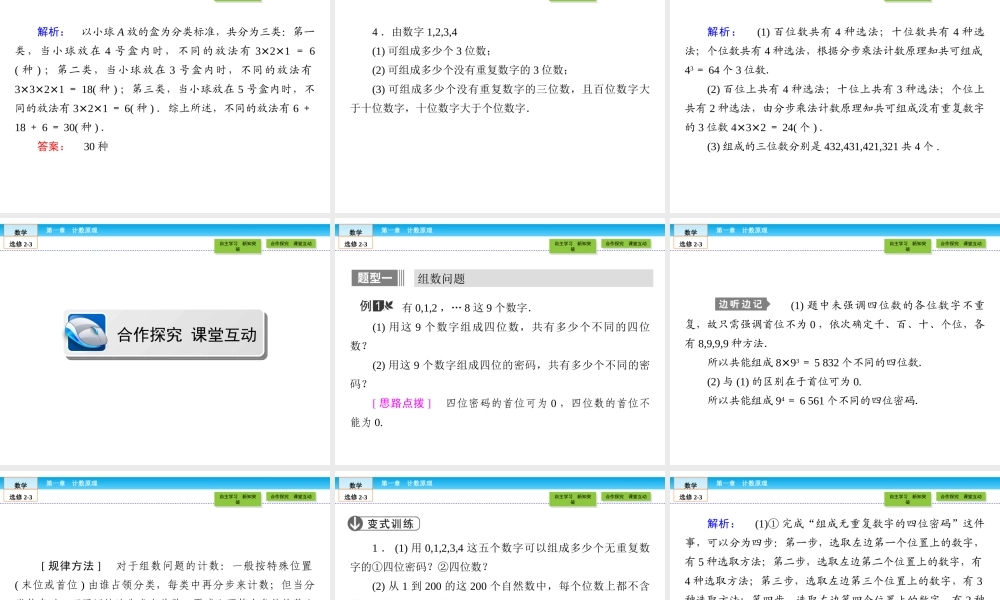Click the 数学 badge on the bottom-middle slide
Image resolution: width=1000 pixels, height=600 pixels.
click(x=356, y=482)
